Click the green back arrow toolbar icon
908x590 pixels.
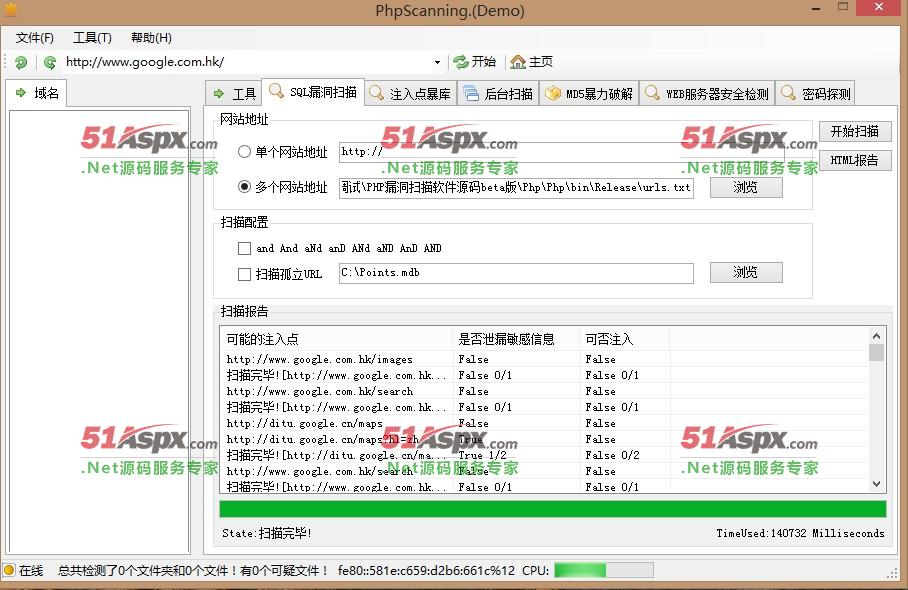[x=21, y=62]
